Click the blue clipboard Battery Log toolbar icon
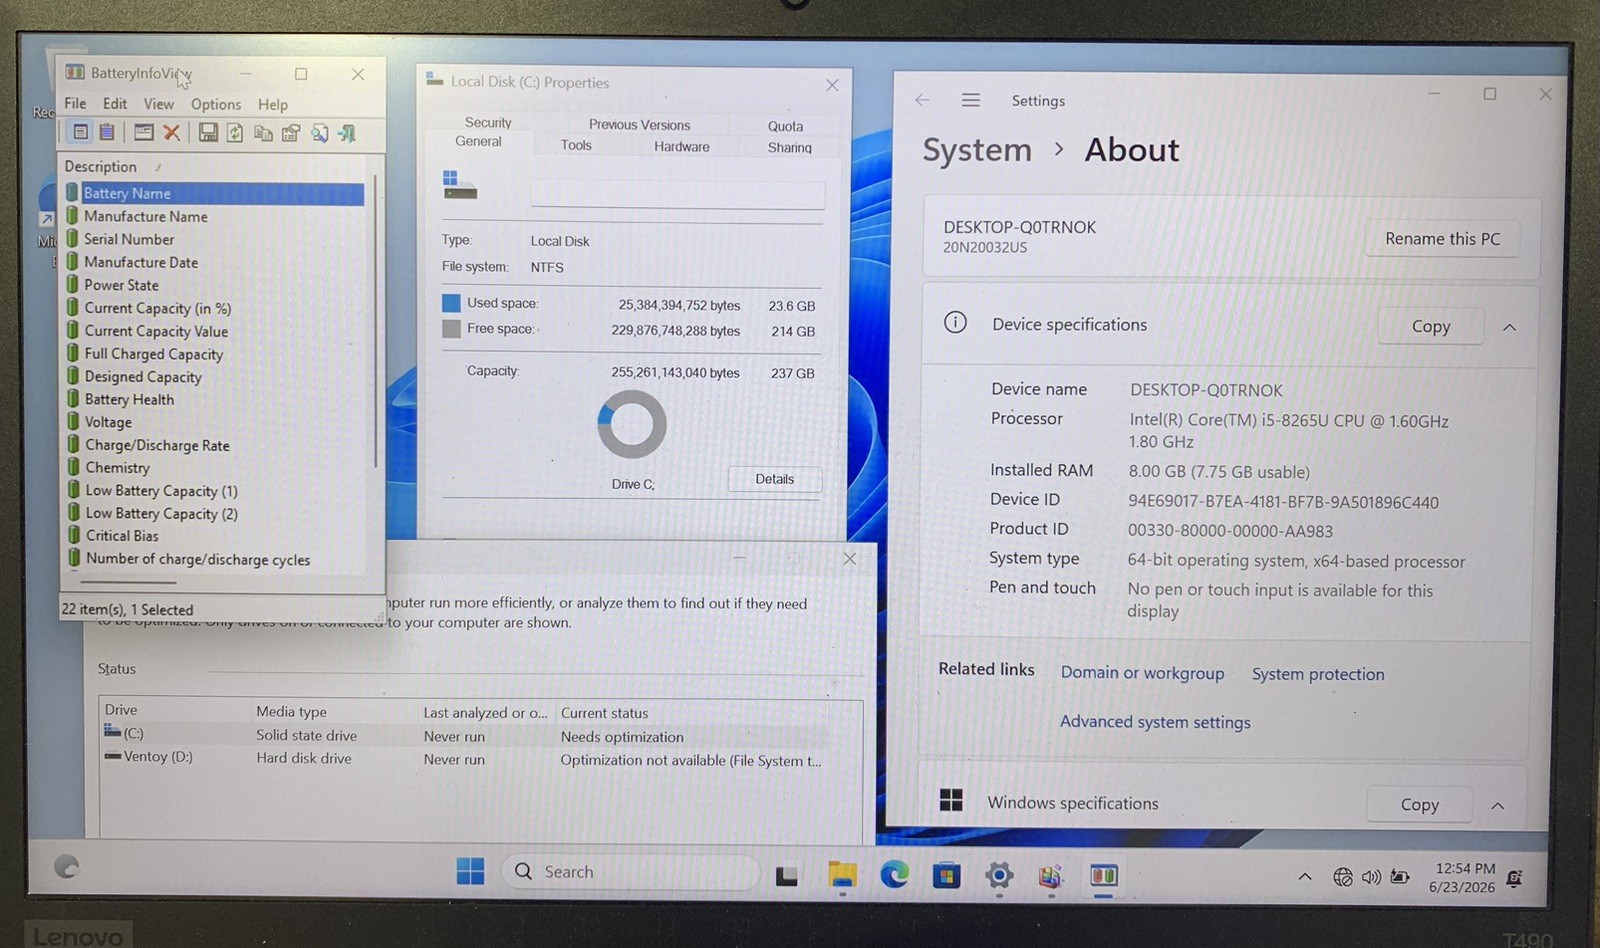 [x=107, y=132]
